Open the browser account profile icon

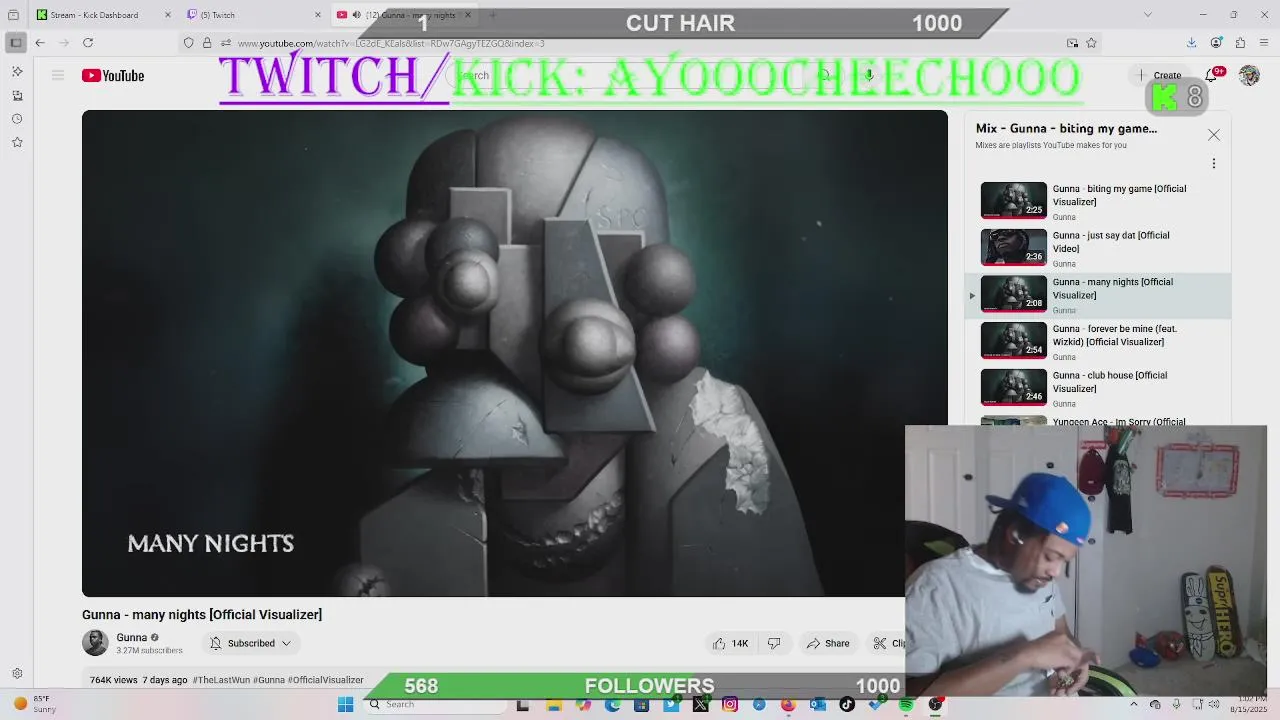(1216, 43)
